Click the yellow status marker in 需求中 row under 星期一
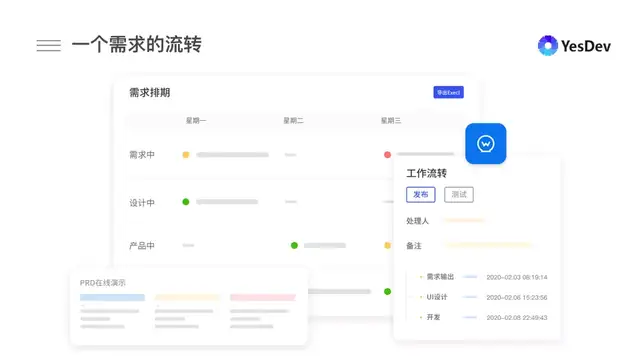Viewport: 640px width, 360px height. coord(186,155)
